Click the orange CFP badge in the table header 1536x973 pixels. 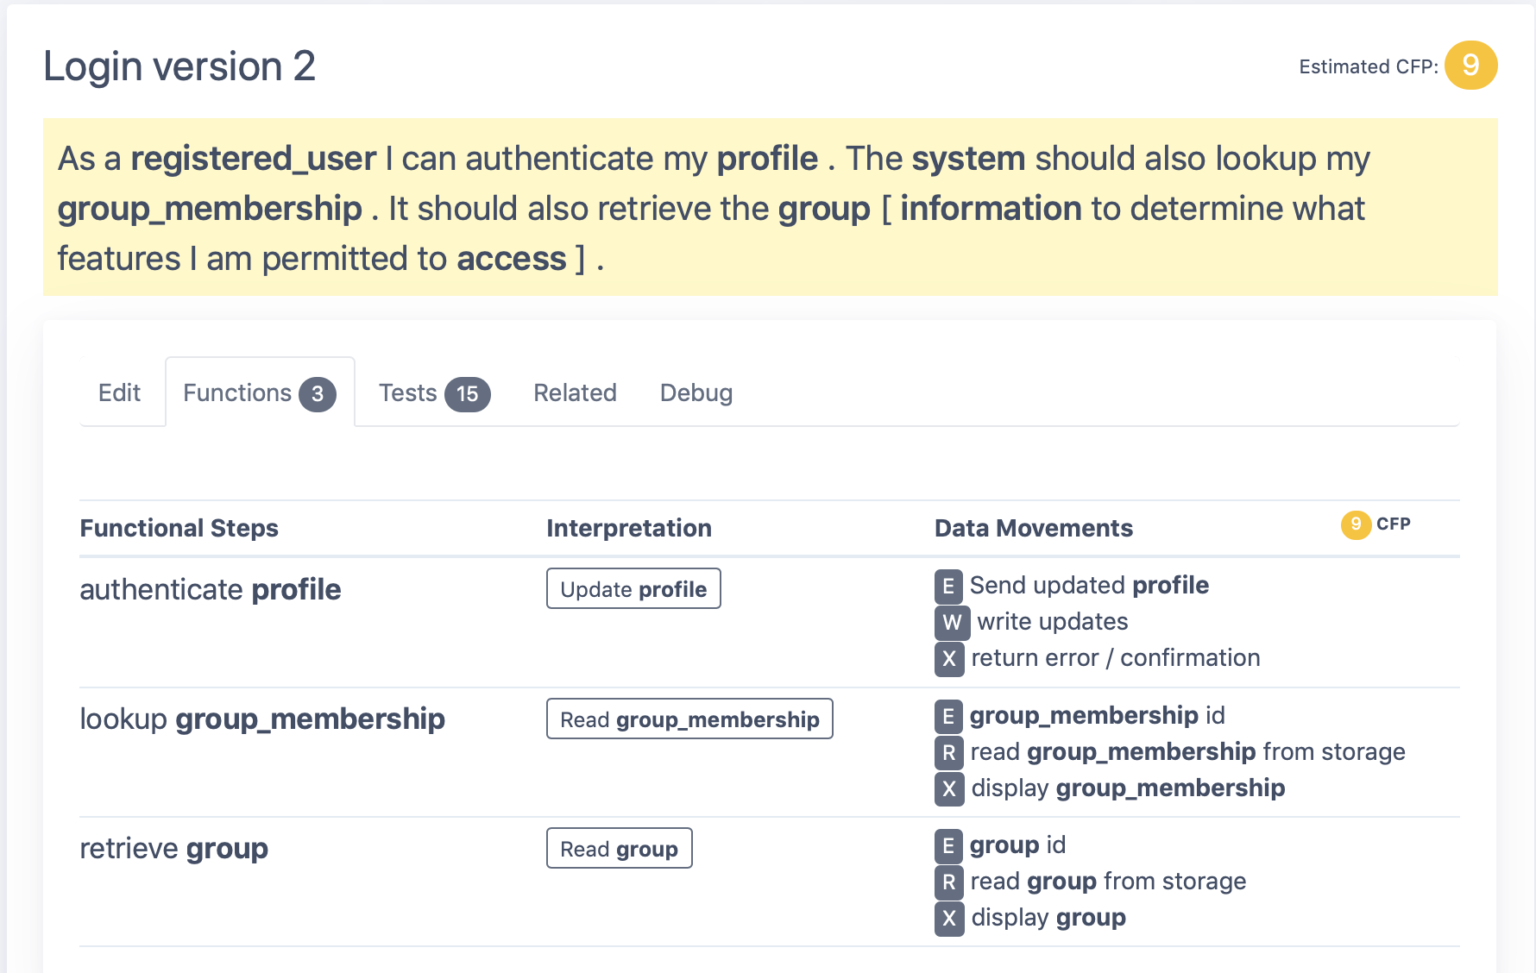pyautogui.click(x=1355, y=524)
